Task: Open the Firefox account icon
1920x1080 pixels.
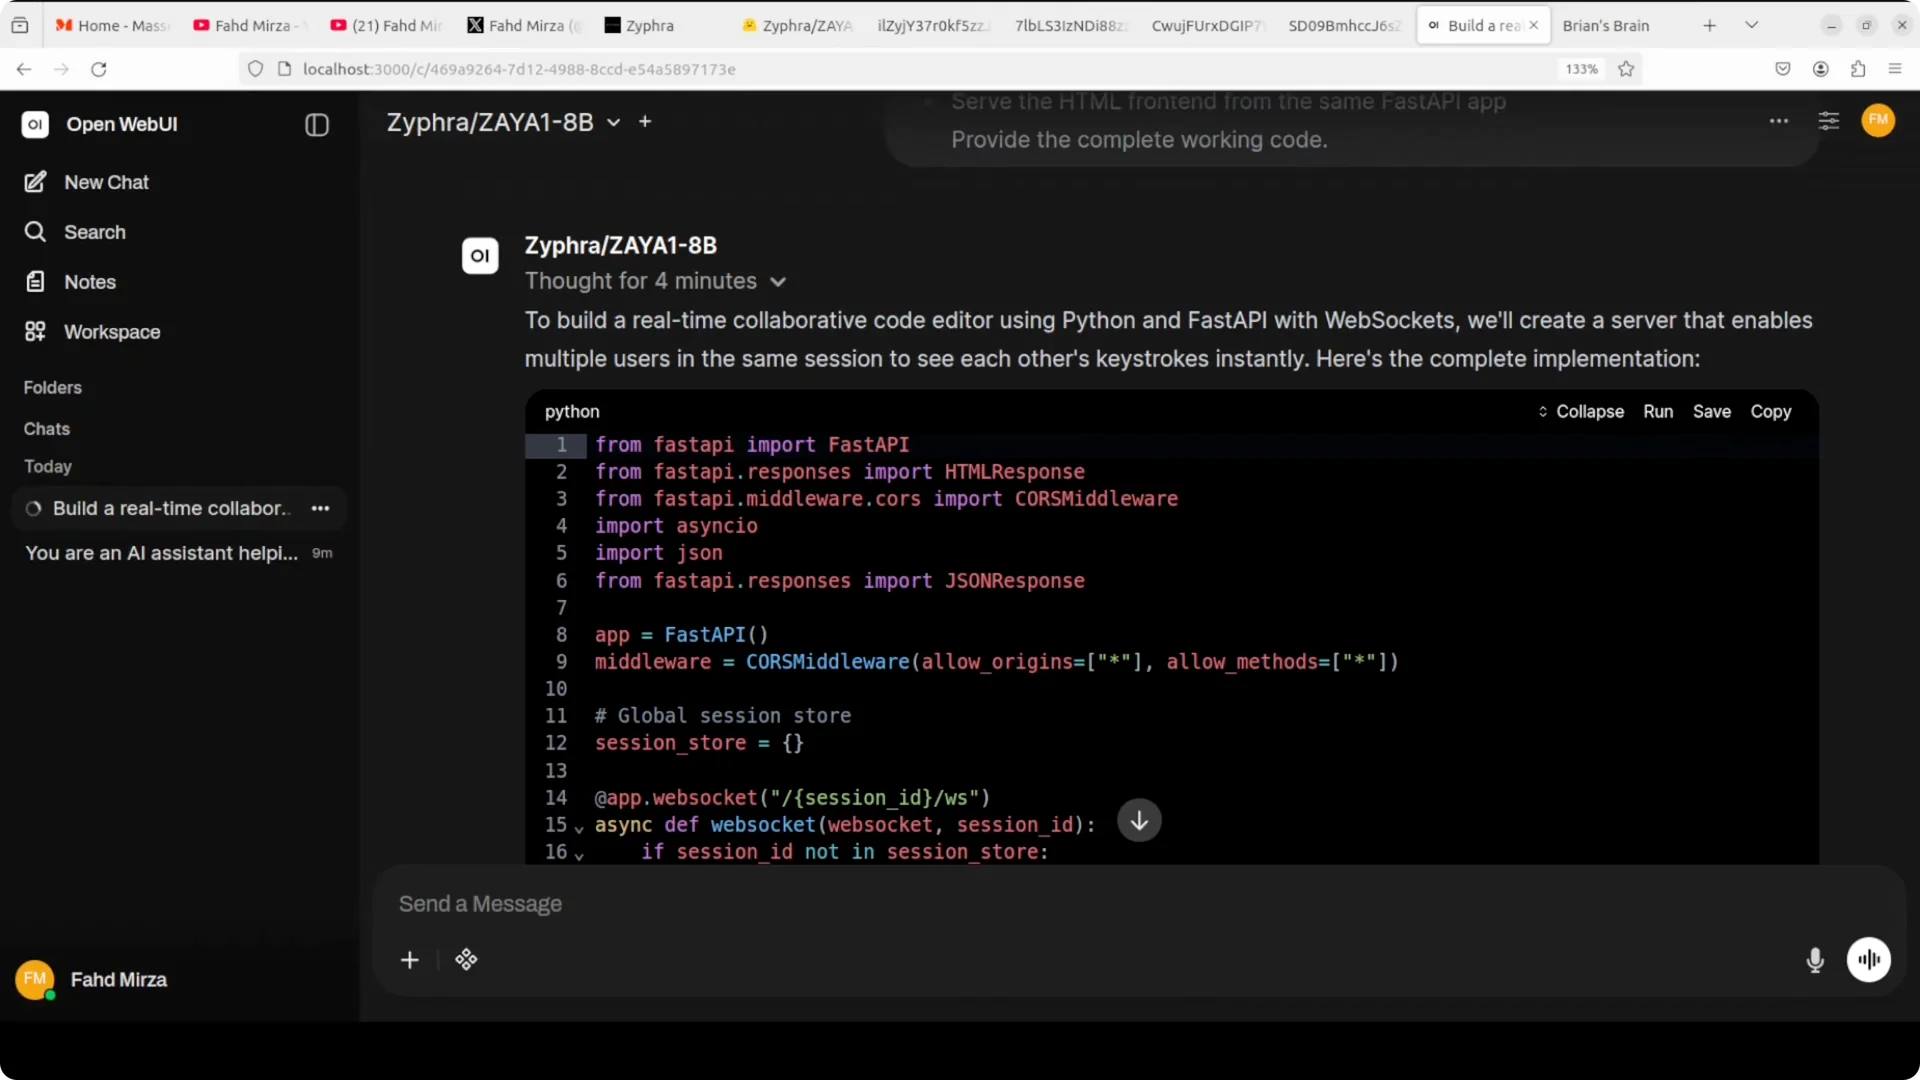Action: [1821, 69]
